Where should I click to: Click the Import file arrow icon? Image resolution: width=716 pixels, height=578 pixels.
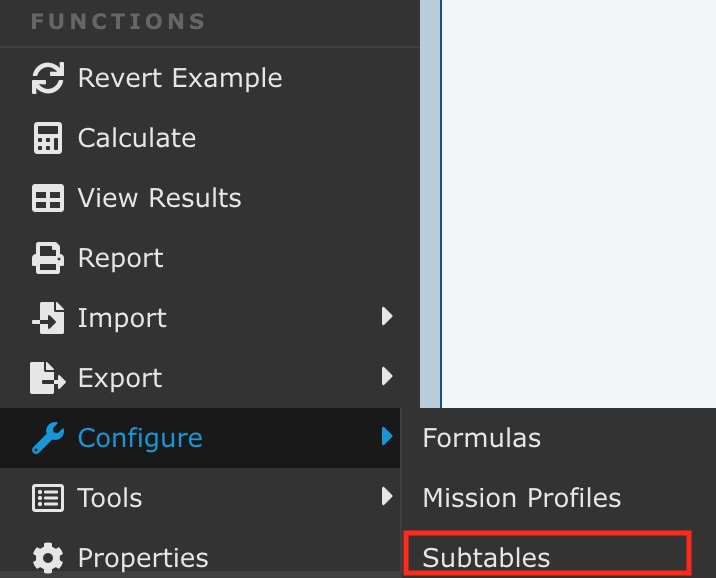click(x=48, y=319)
